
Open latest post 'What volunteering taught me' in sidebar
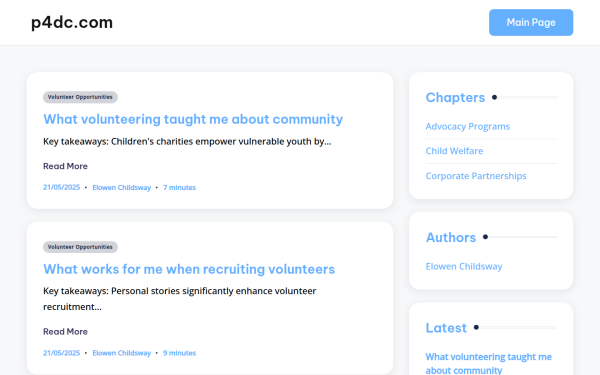click(489, 364)
